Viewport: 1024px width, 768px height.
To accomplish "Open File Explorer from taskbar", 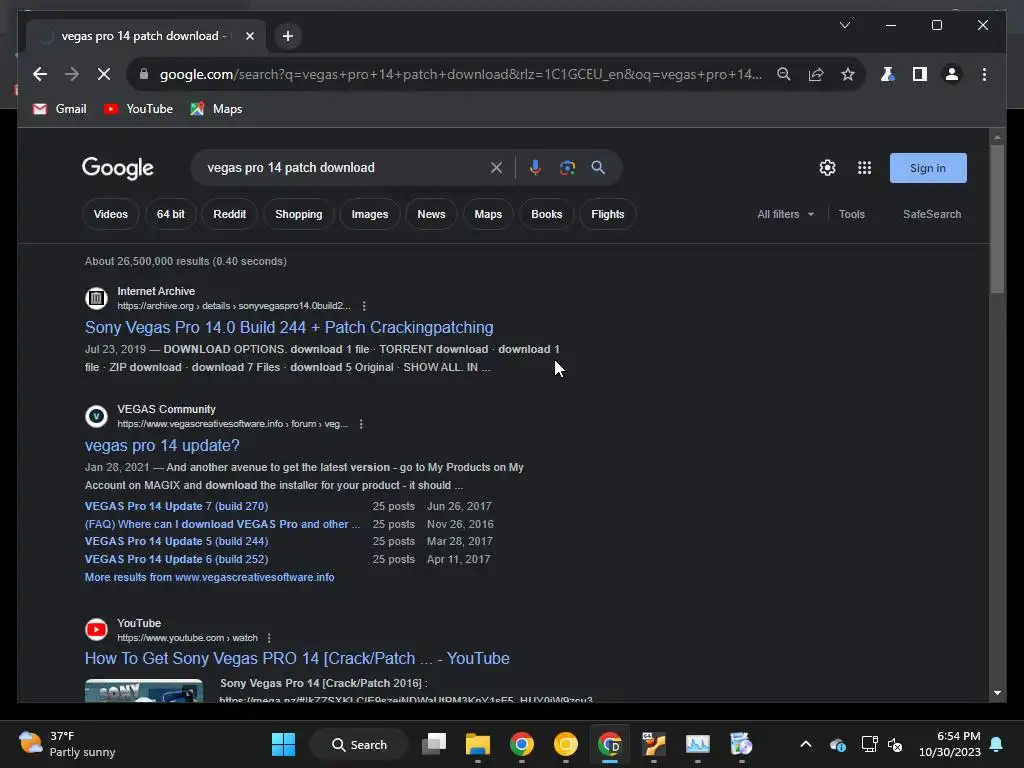I will click(477, 744).
